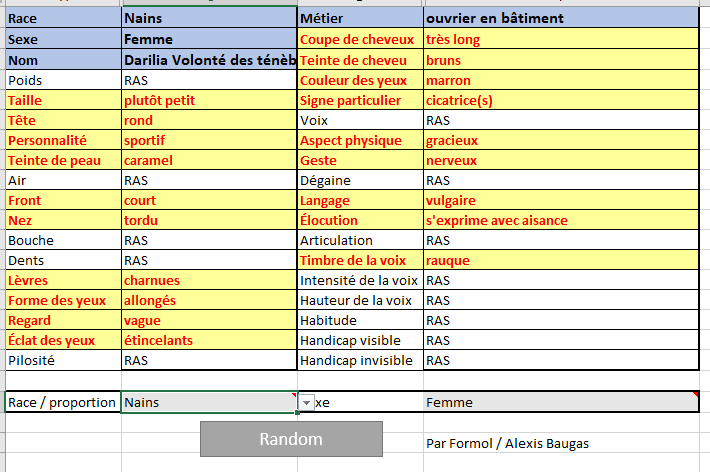Select the "rauque" voice timbre cell

[560, 260]
